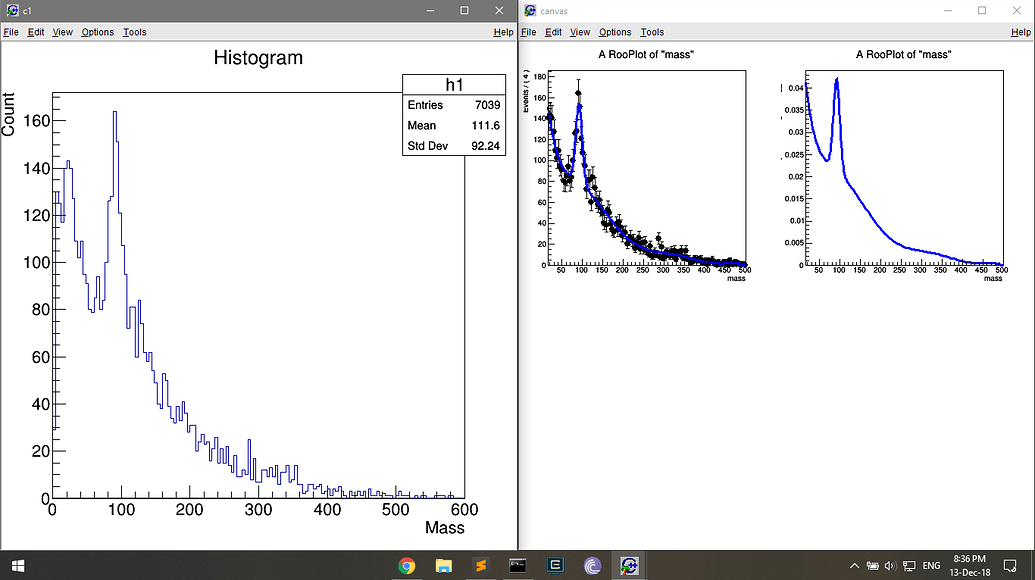Open the Tools menu in the c1 window

tap(134, 32)
